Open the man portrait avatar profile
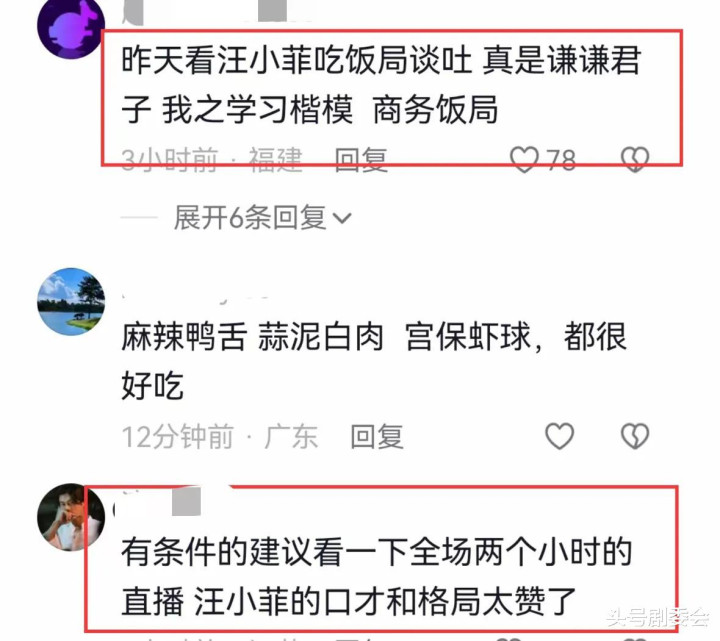Image resolution: width=720 pixels, height=641 pixels. point(71,517)
